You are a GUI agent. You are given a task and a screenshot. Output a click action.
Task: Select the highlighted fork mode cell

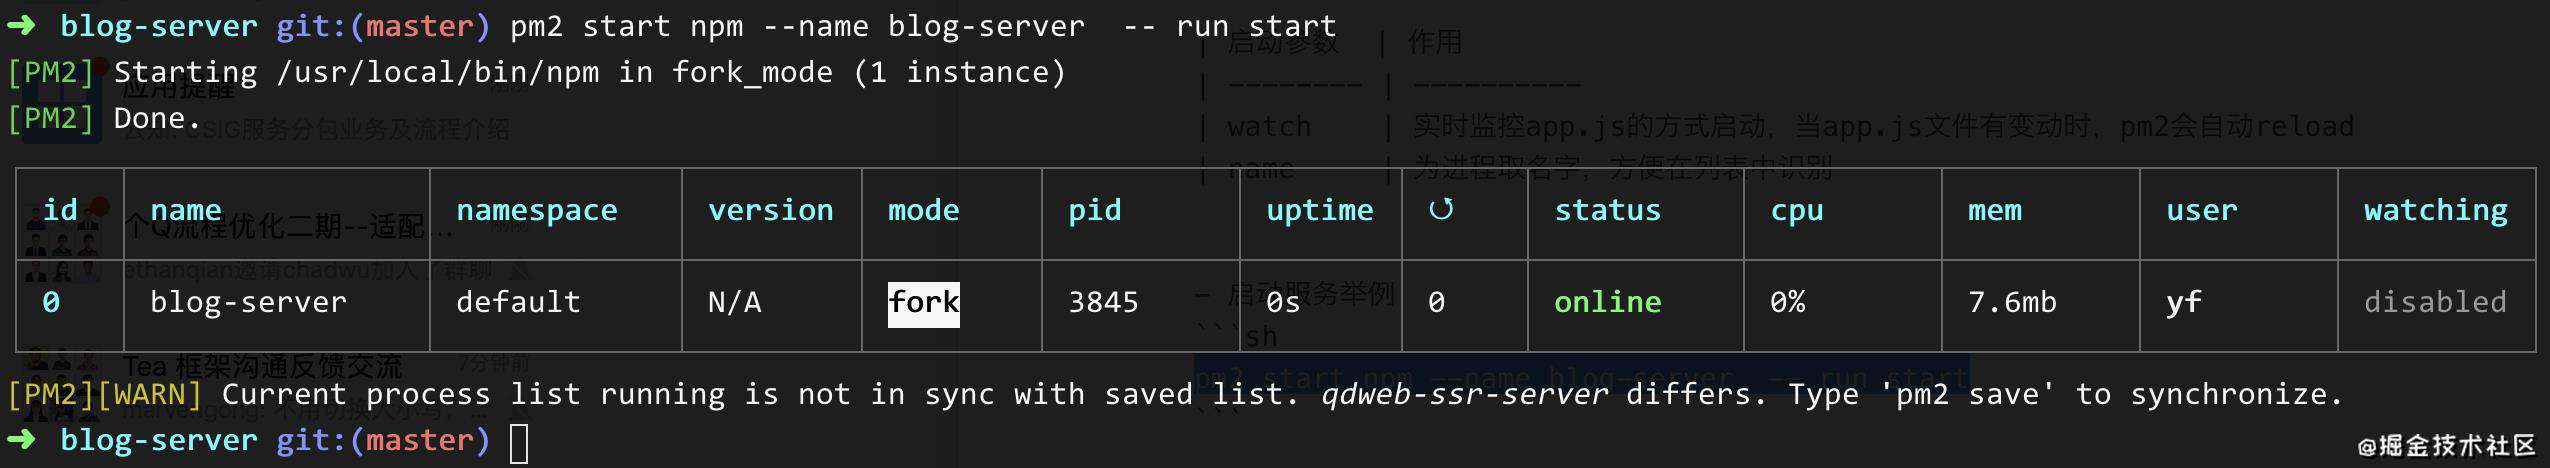(923, 303)
